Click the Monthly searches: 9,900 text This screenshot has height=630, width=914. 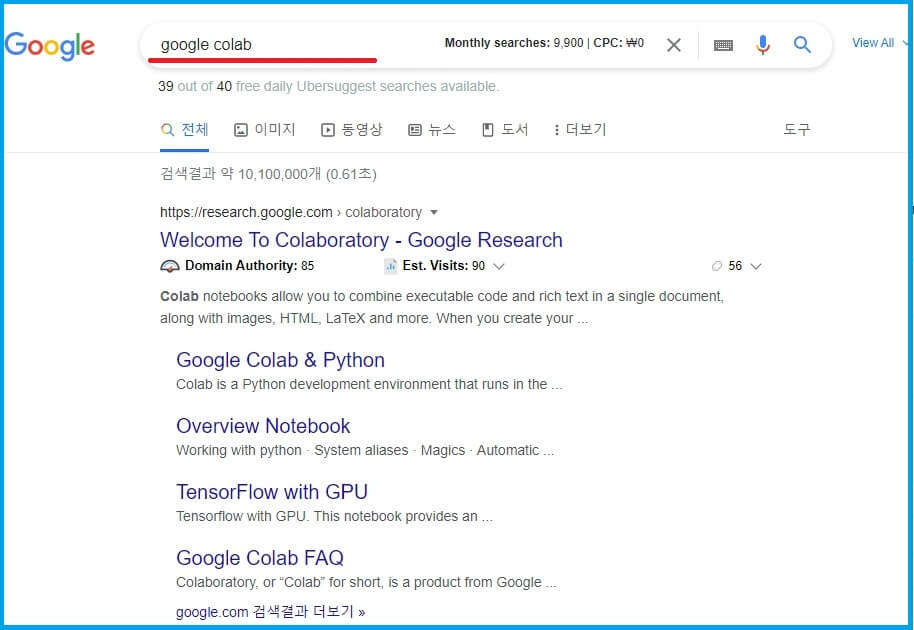tap(514, 43)
